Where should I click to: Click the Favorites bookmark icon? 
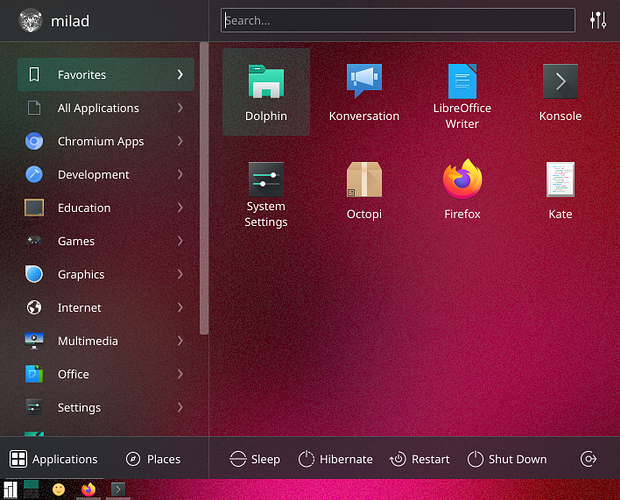coord(34,74)
